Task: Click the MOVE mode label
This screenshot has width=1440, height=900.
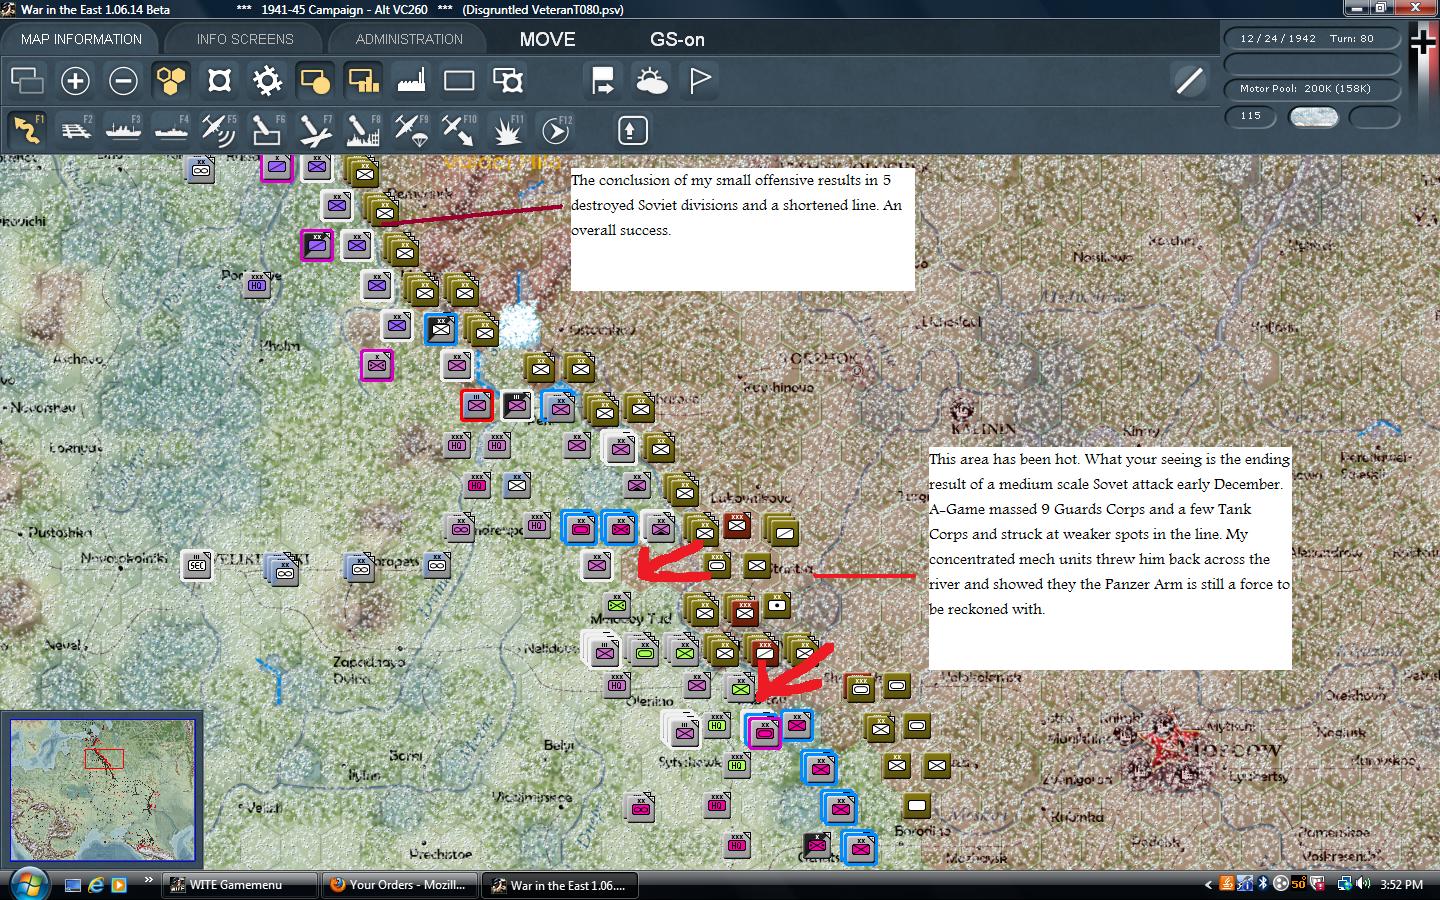Action: [x=547, y=39]
